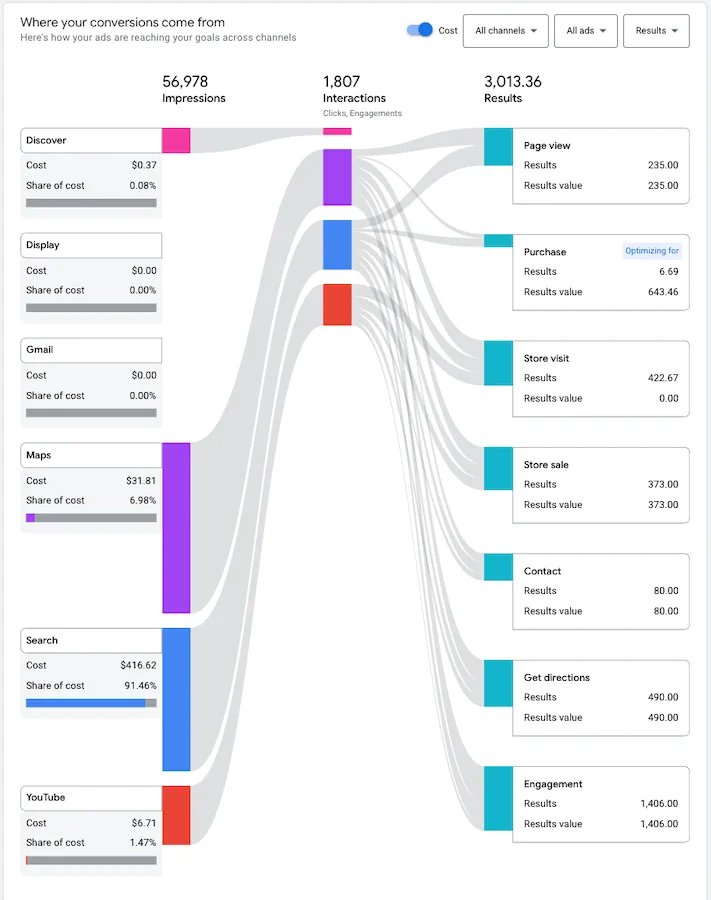Select the purple Maps channel node
This screenshot has width=711, height=900.
pos(176,527)
